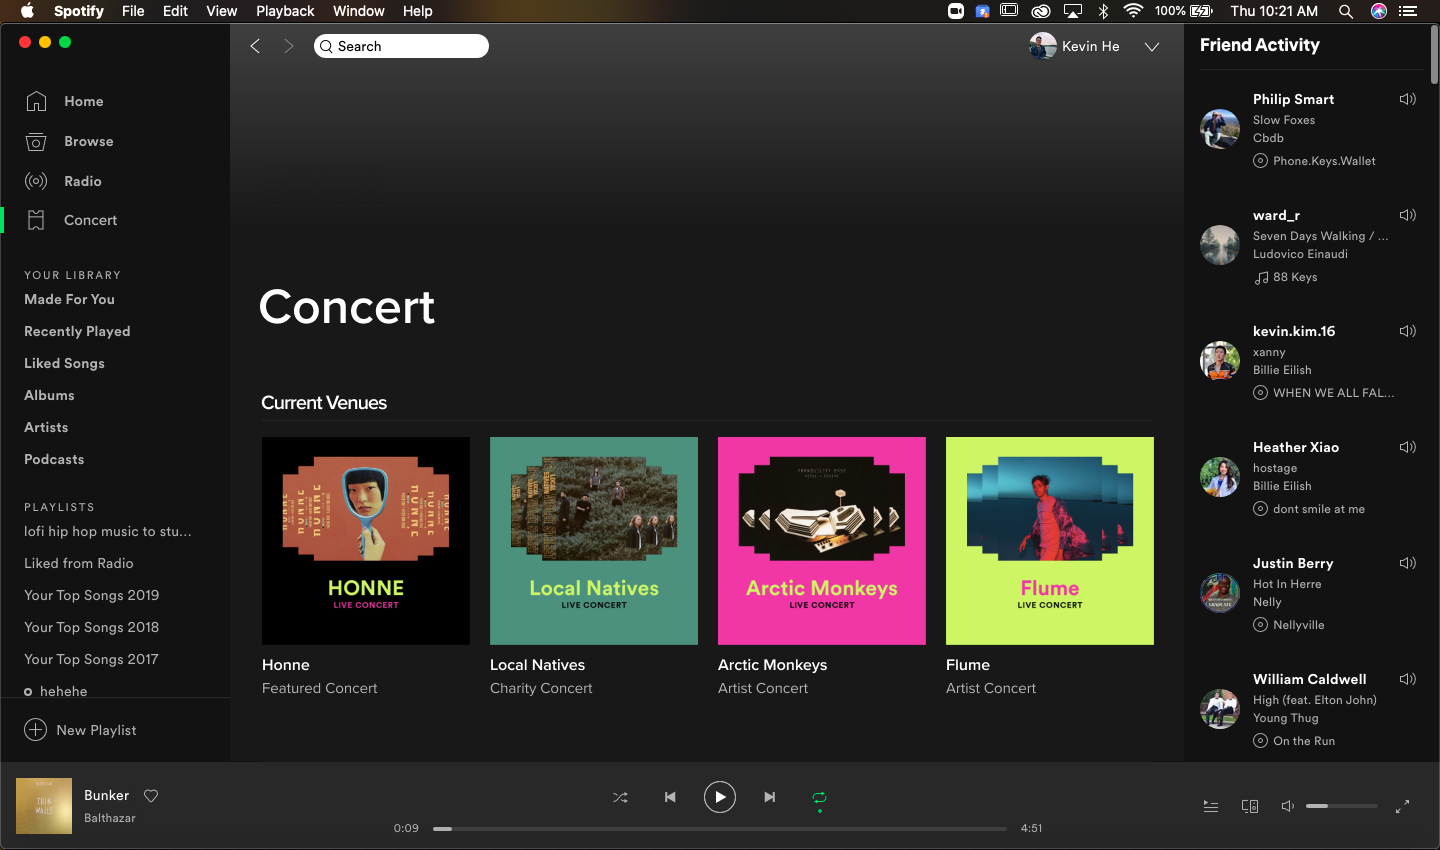
Task: Open 88 Keys playlist from ward_r
Action: pos(1295,277)
